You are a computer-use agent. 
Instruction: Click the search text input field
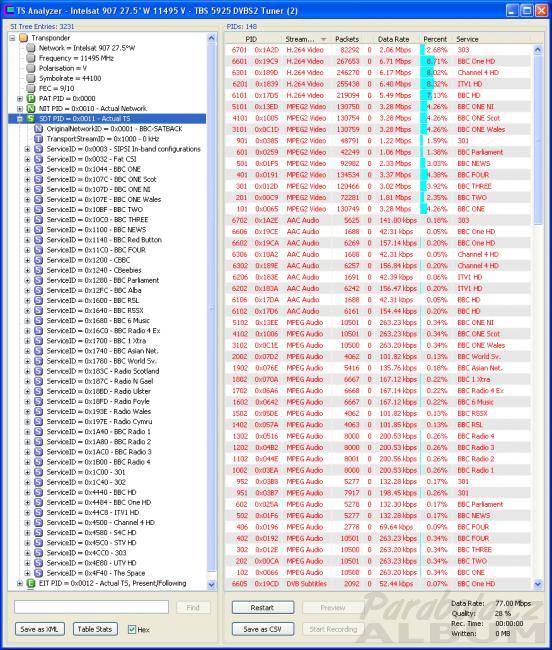tap(92, 607)
